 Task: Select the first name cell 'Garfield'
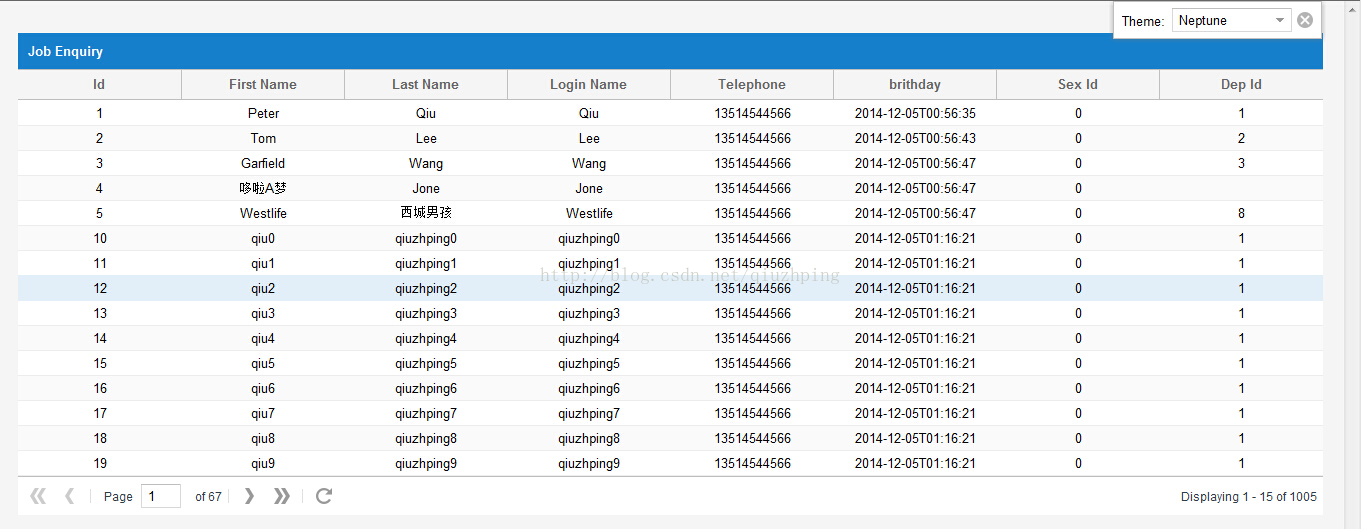pos(263,163)
